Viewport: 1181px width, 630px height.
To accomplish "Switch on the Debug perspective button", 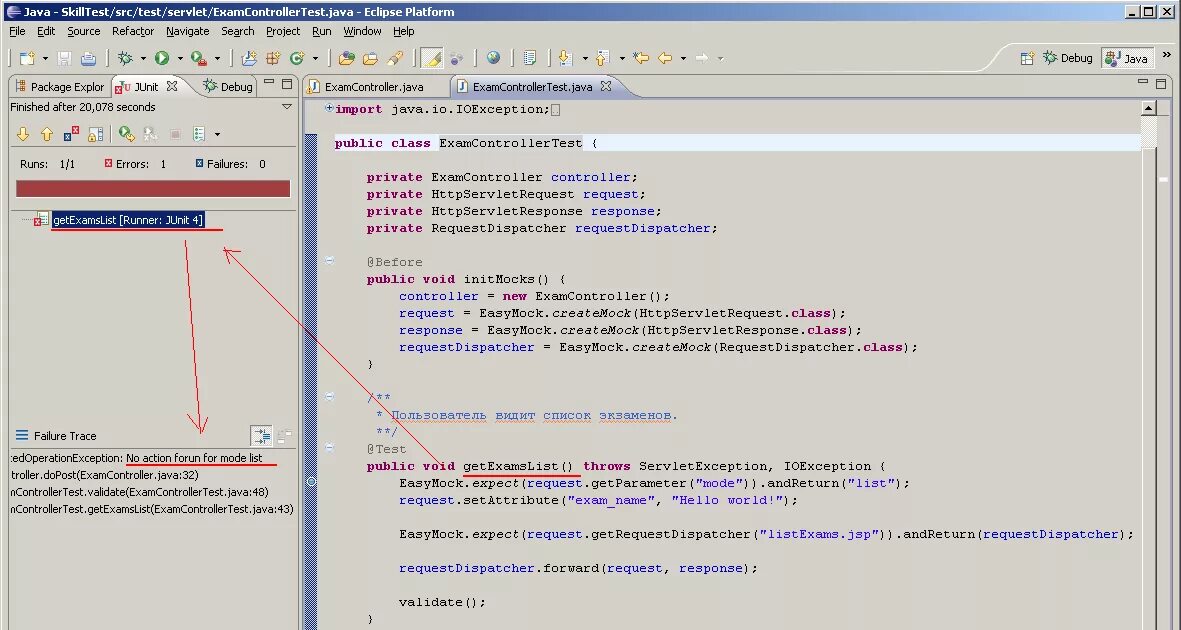I will click(x=1067, y=57).
